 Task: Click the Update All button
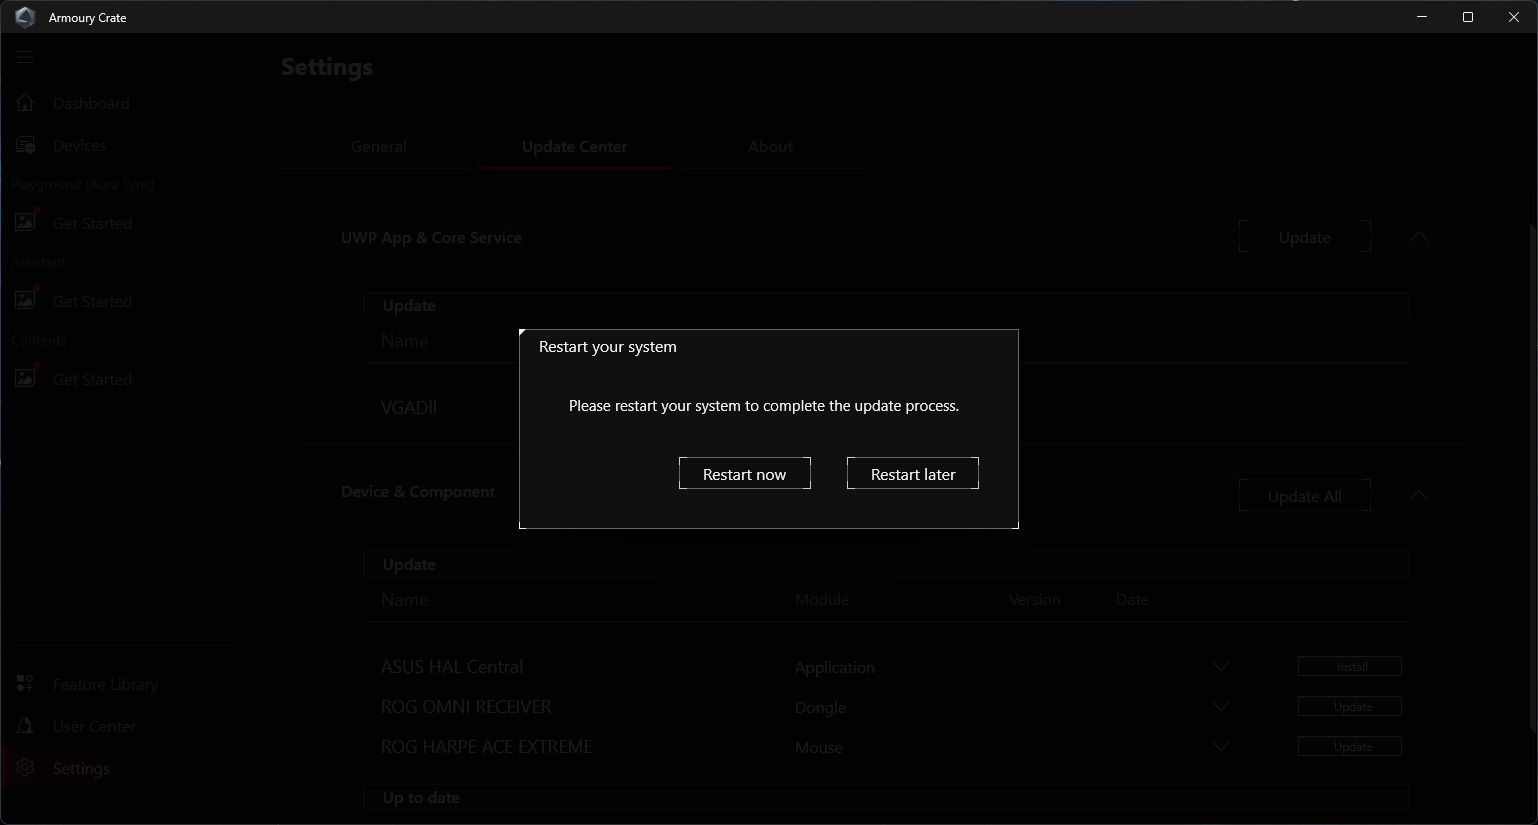1304,496
